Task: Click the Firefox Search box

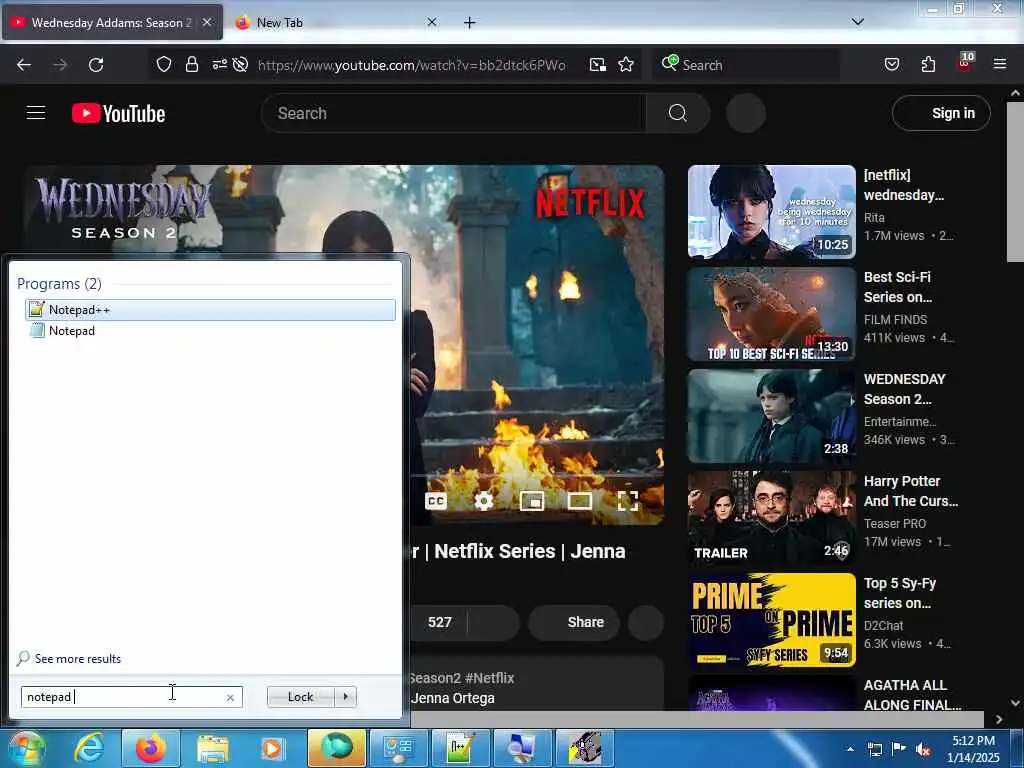Action: (x=746, y=65)
